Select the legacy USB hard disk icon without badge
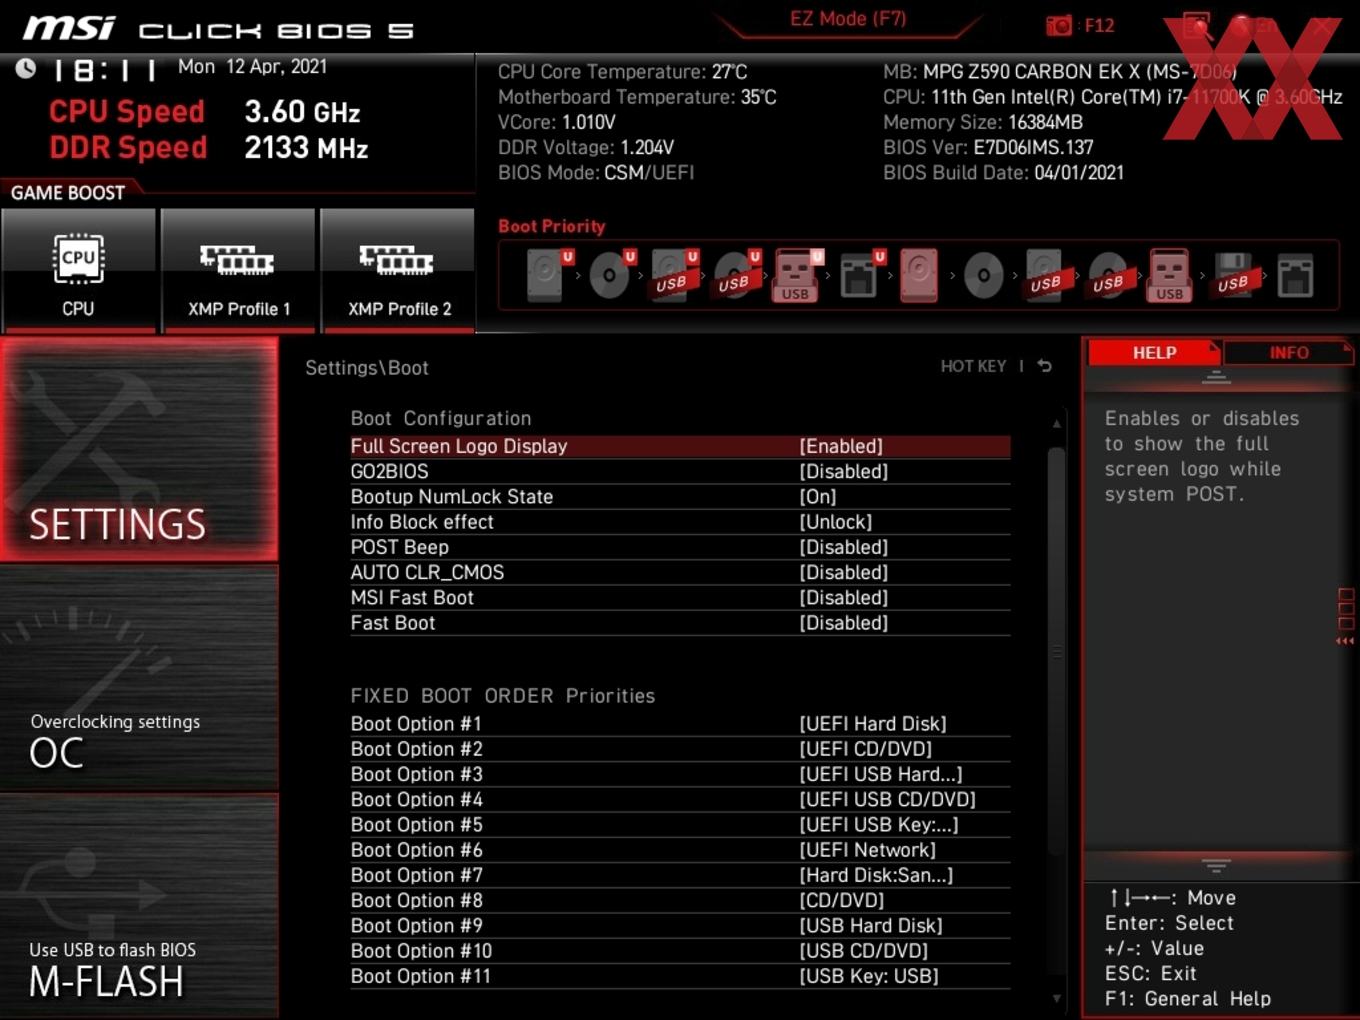Viewport: 1360px width, 1020px height. coord(1046,275)
